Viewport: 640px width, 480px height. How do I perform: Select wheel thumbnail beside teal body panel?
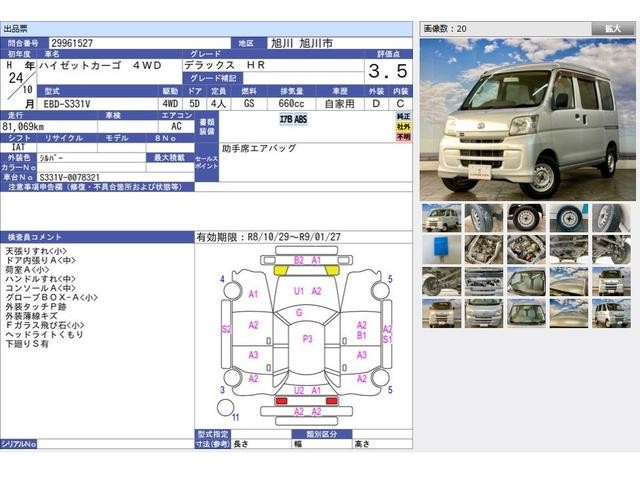point(569,218)
